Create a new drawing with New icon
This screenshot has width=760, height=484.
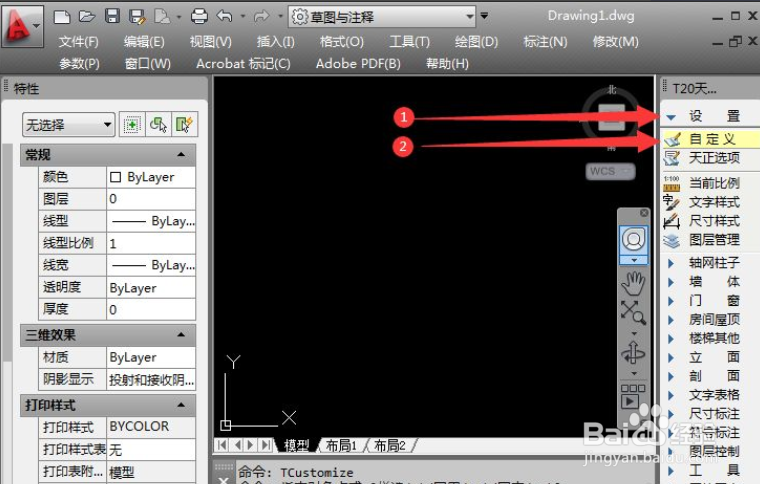[62, 17]
